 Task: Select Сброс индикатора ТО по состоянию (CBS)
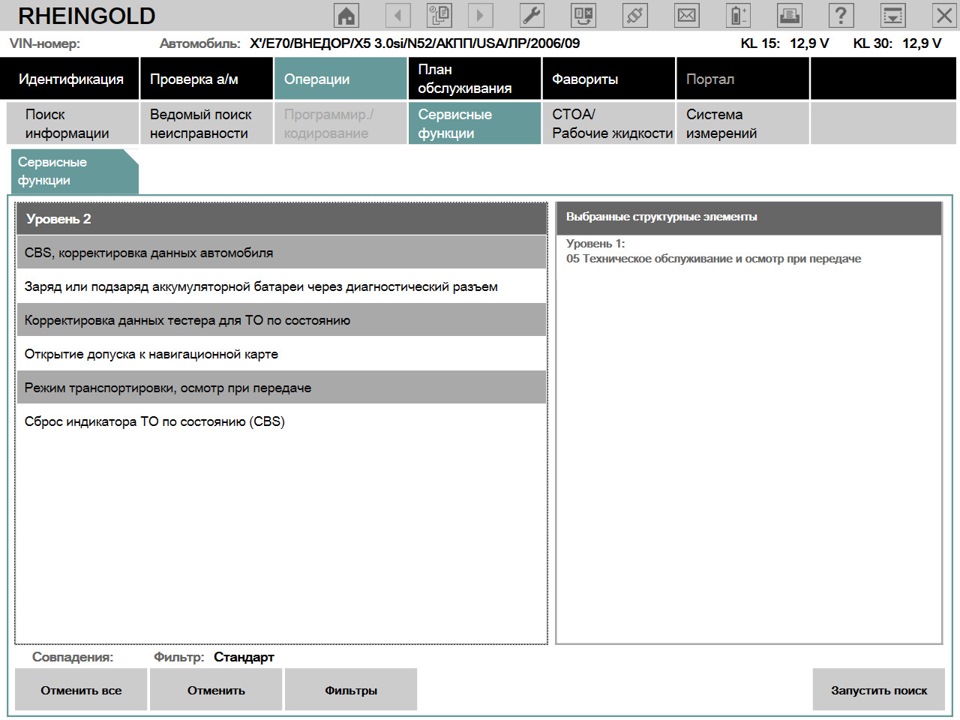(x=282, y=421)
